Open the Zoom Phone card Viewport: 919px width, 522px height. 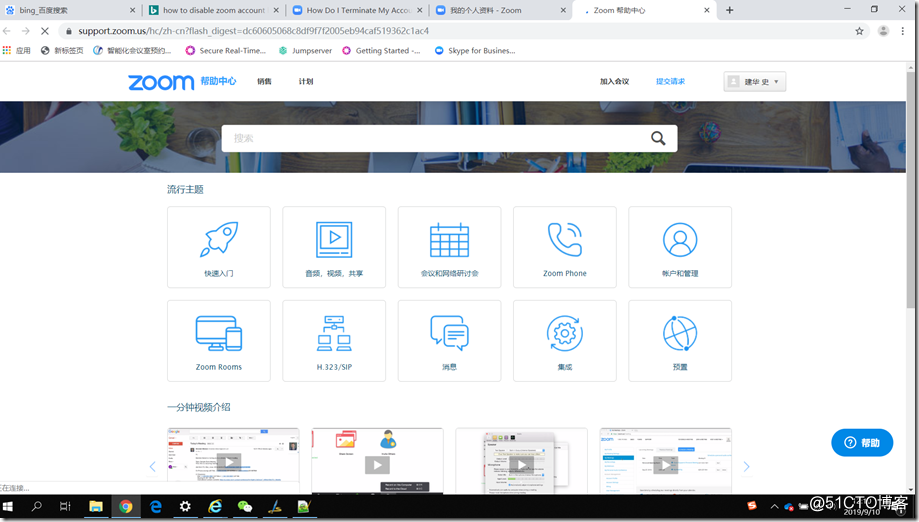click(x=564, y=247)
